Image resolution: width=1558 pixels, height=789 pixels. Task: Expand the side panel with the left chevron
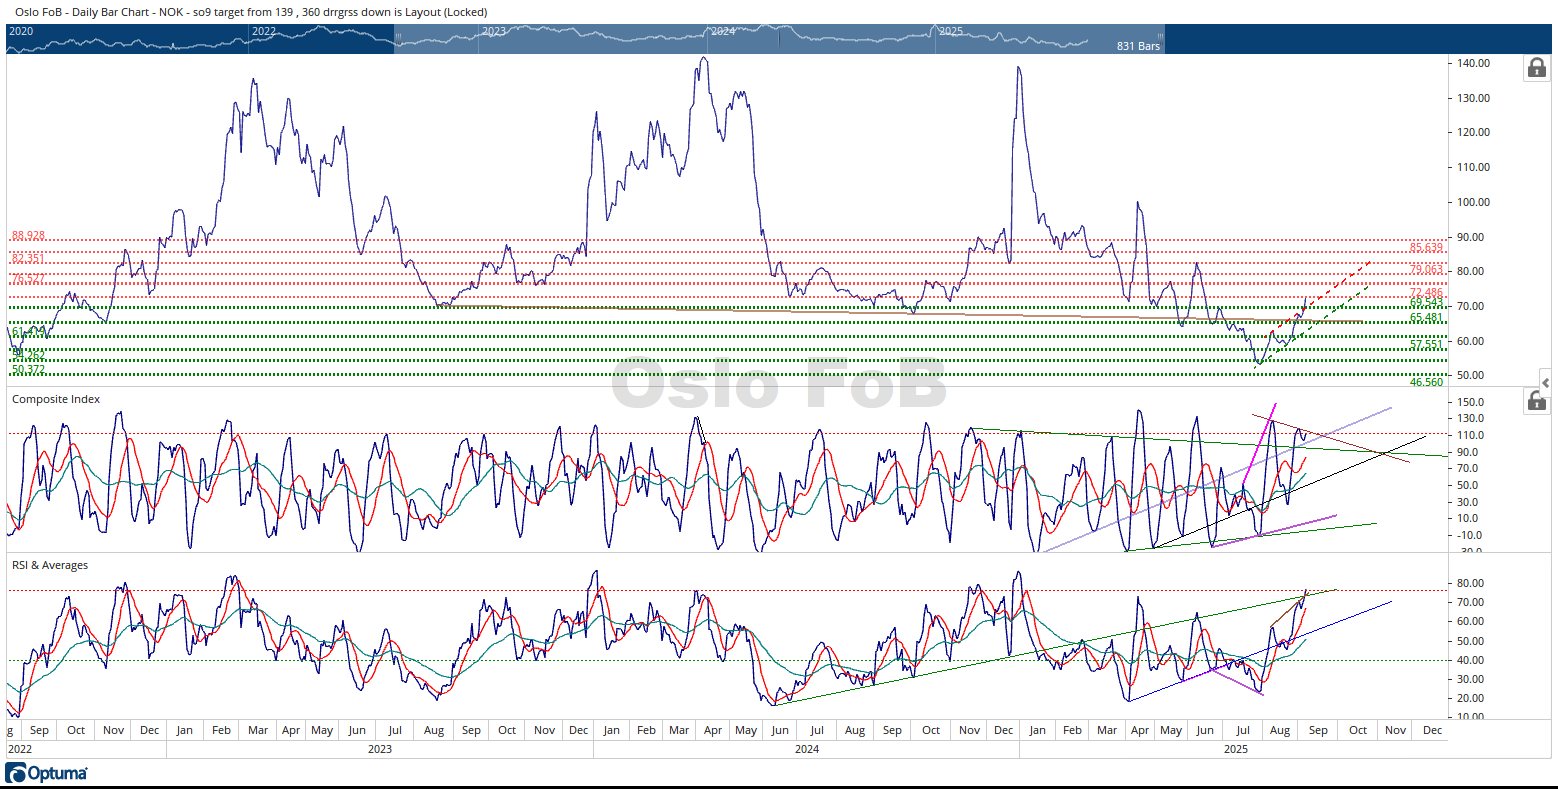click(x=1545, y=383)
